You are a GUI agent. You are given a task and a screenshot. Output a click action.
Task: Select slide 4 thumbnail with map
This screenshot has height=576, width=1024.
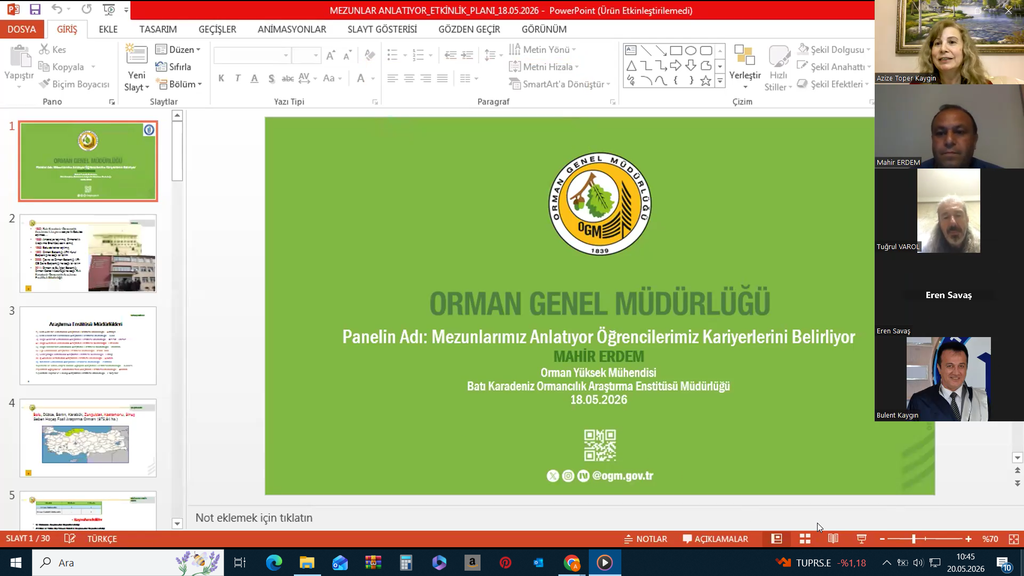pos(88,438)
